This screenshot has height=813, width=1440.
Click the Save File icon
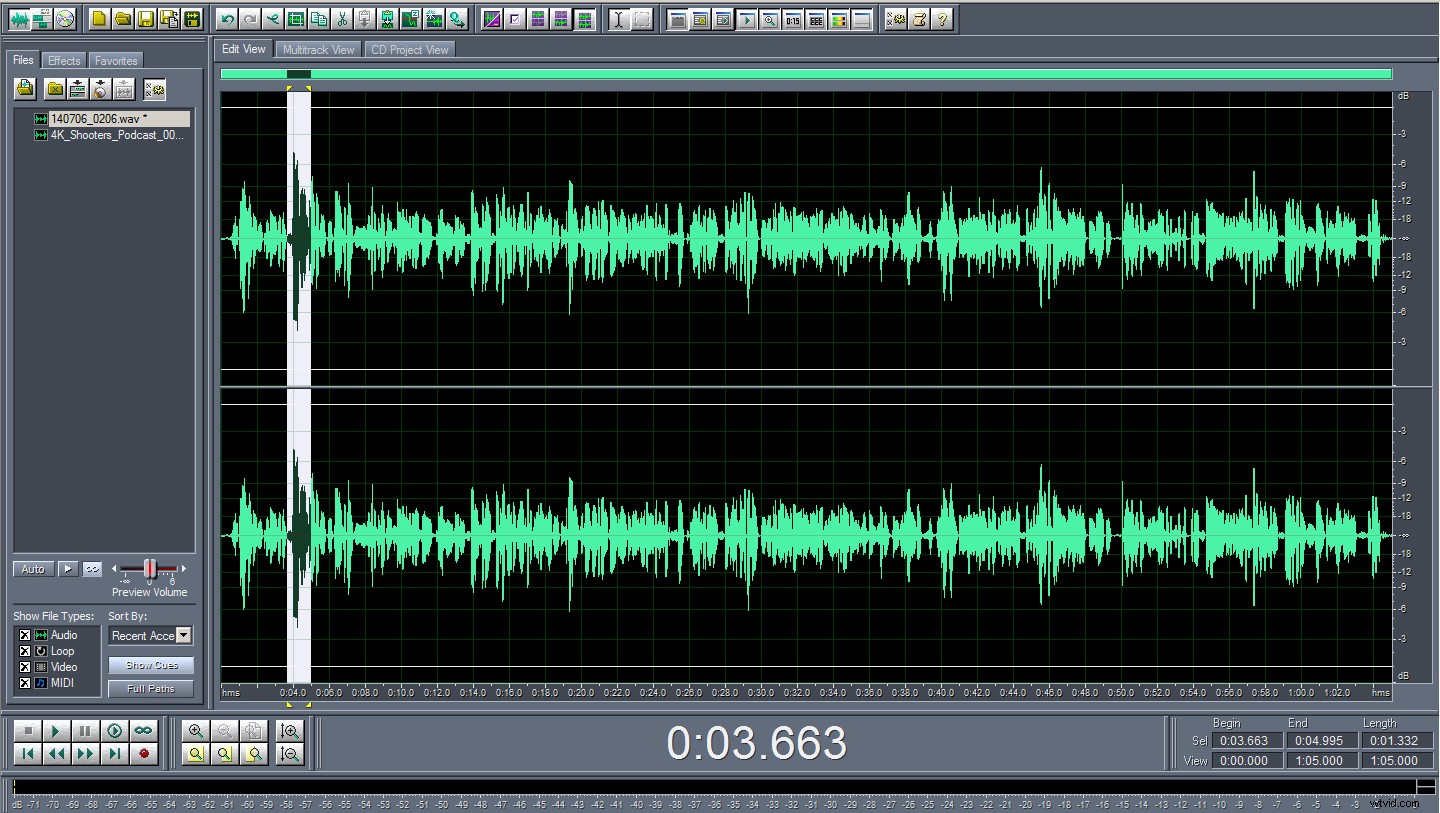pyautogui.click(x=143, y=18)
